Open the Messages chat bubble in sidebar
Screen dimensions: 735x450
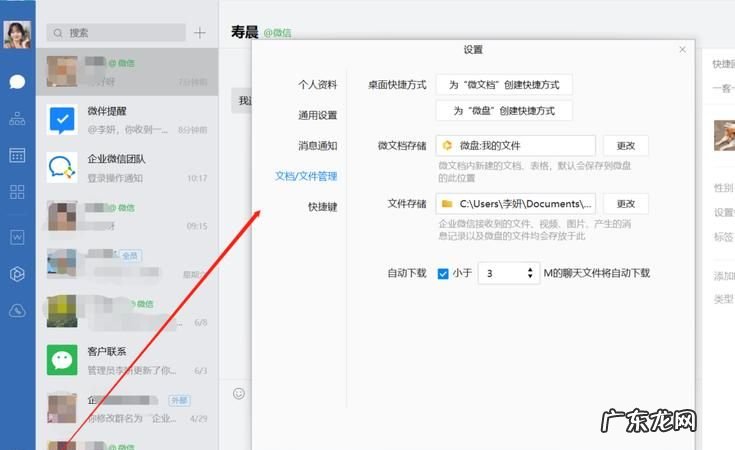(x=17, y=82)
